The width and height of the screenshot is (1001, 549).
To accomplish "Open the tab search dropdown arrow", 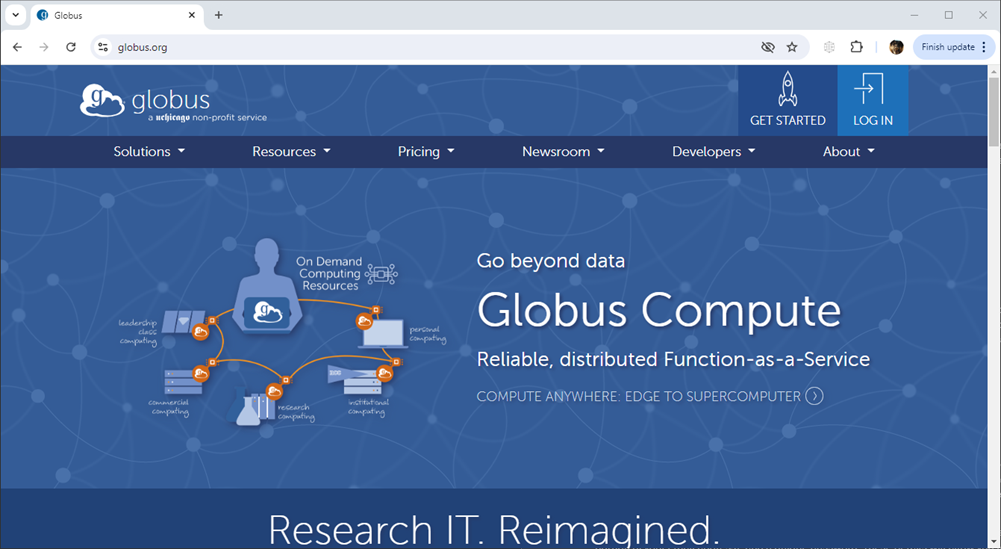I will click(15, 15).
